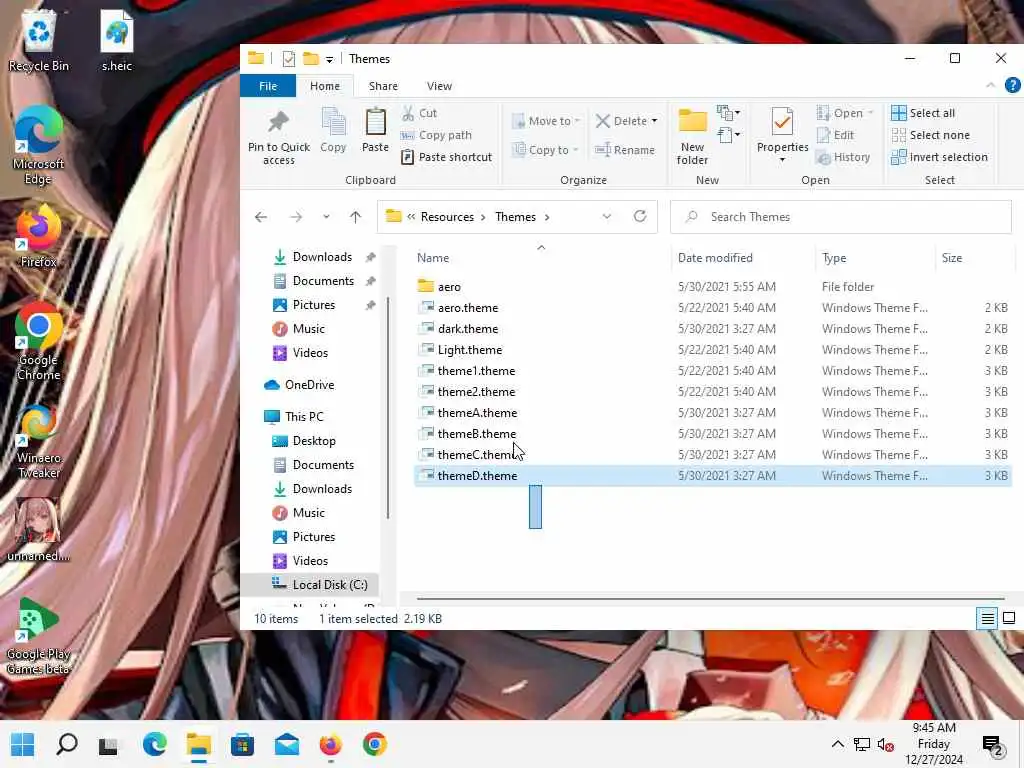Open address bar history dropdown
This screenshot has width=1024, height=768.
point(607,216)
